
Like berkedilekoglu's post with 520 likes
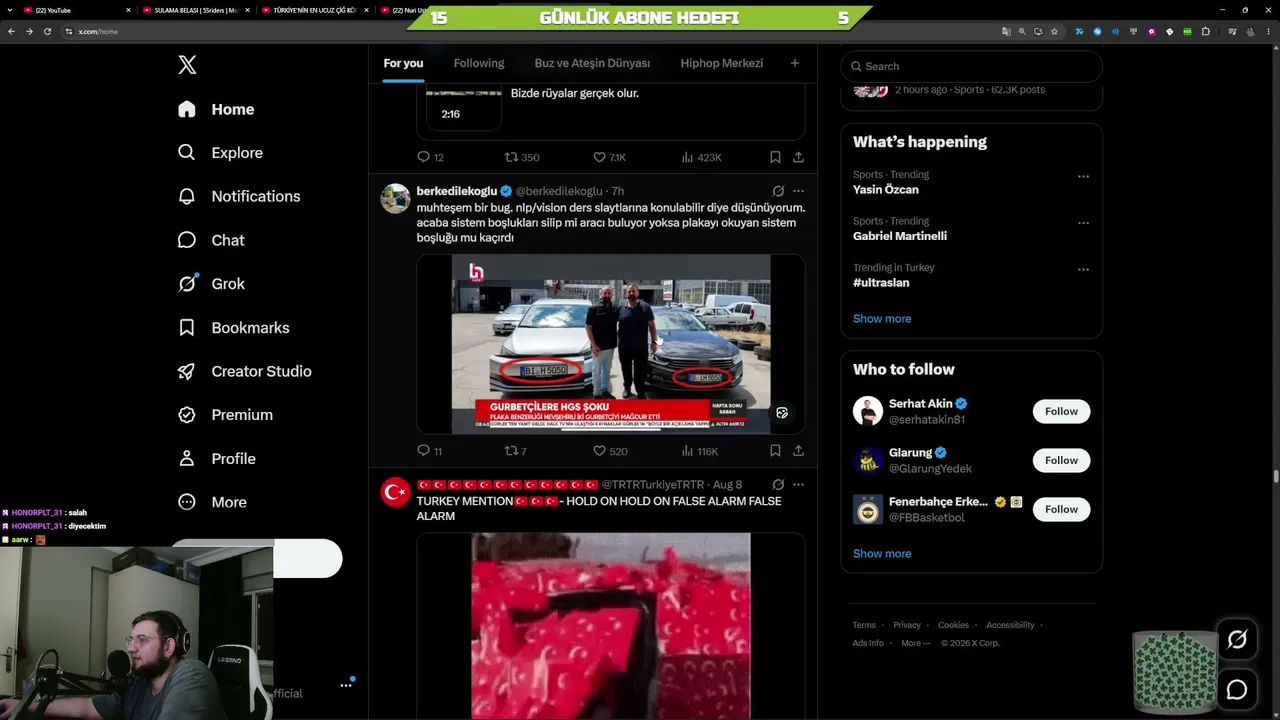(610, 451)
